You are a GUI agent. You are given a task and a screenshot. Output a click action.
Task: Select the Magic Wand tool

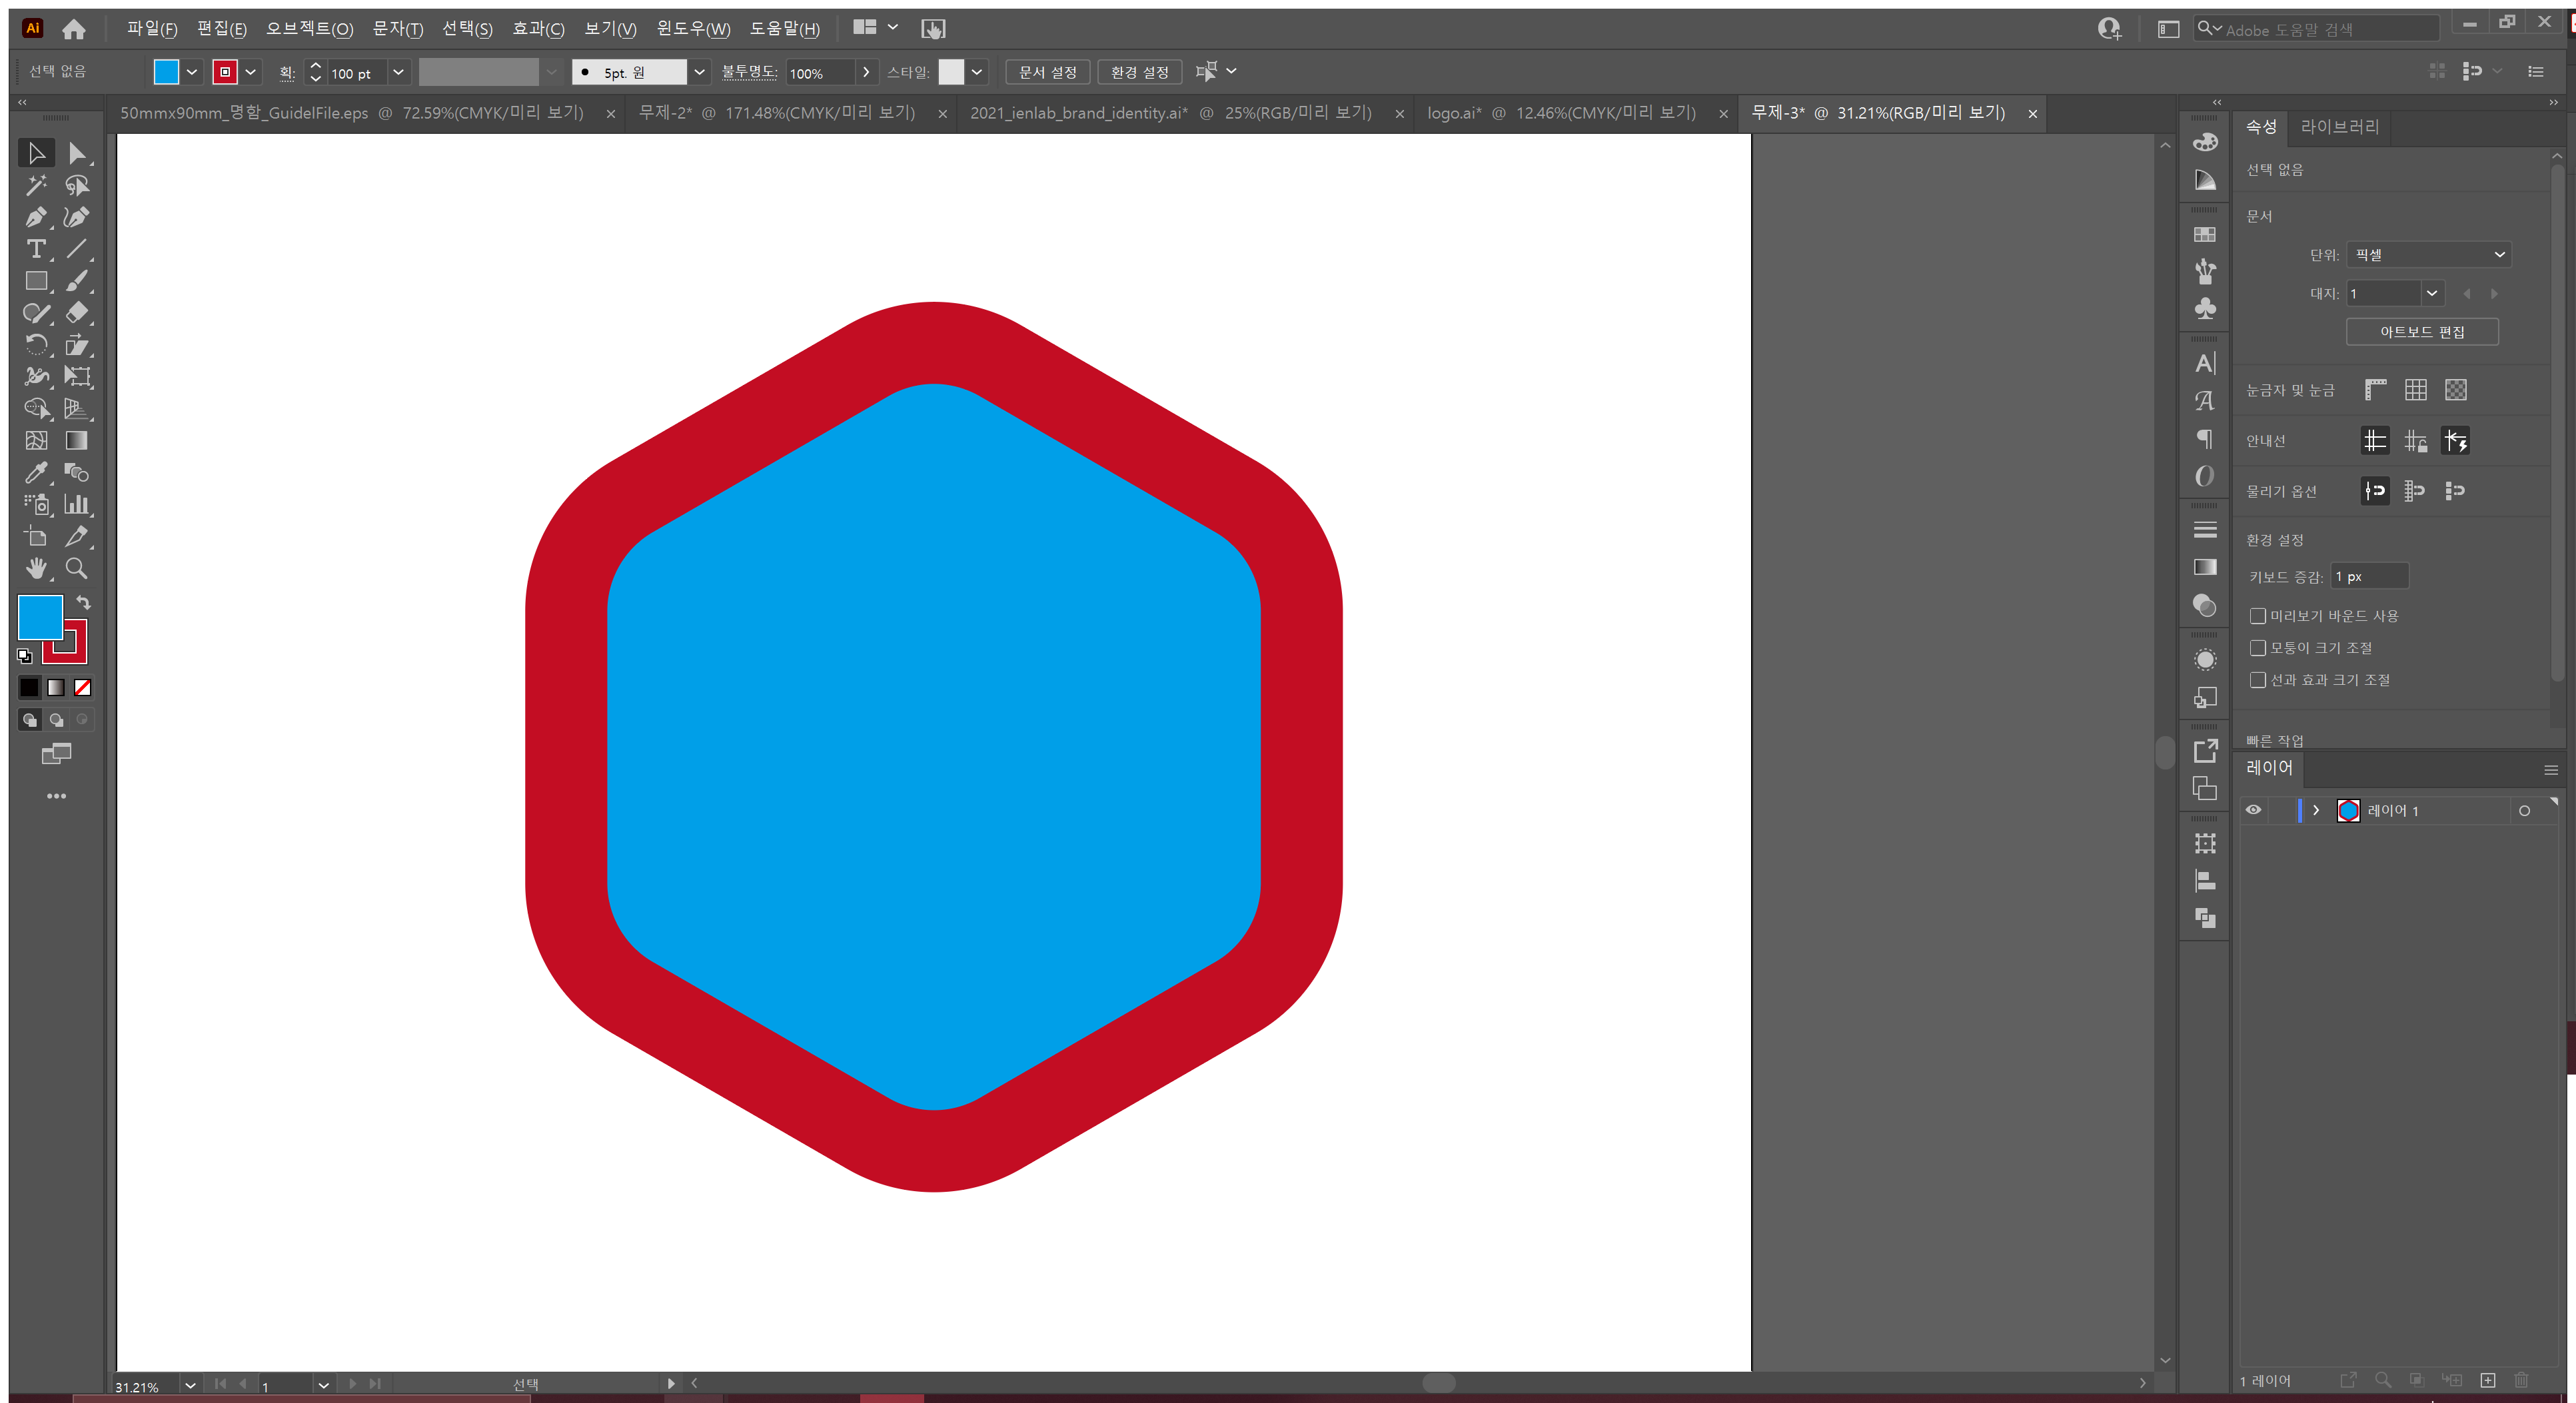pos(36,185)
